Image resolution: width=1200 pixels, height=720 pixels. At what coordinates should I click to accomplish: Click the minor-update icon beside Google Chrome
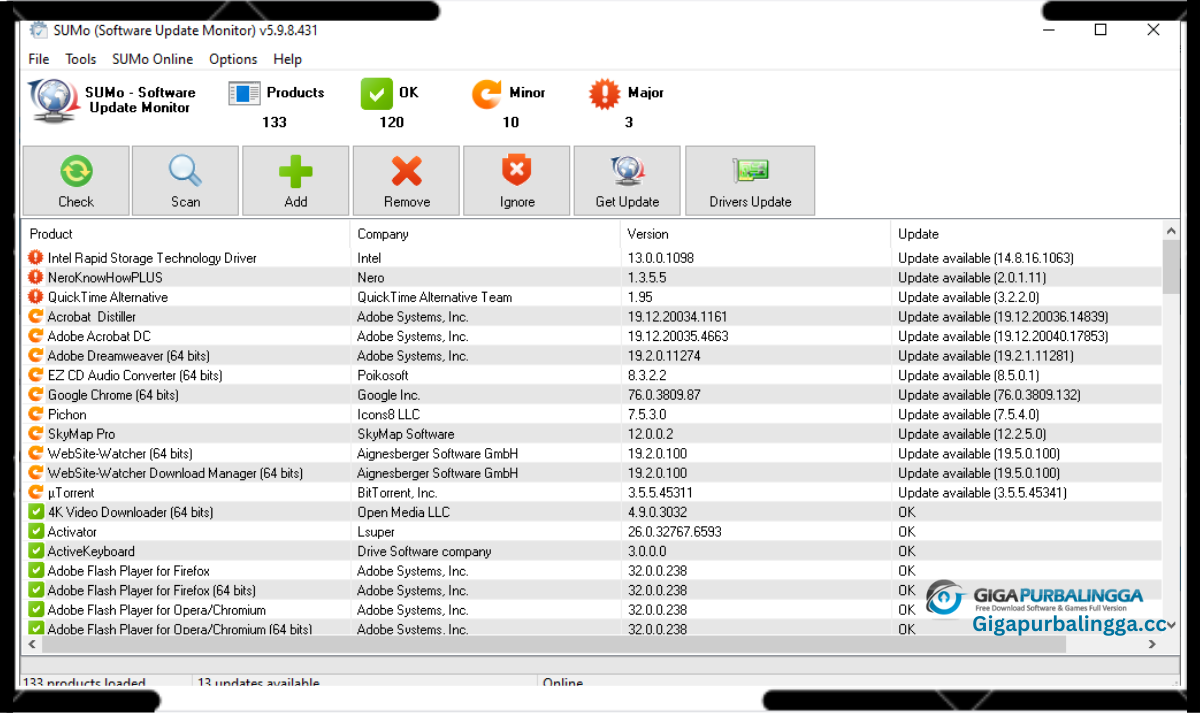[x=36, y=394]
